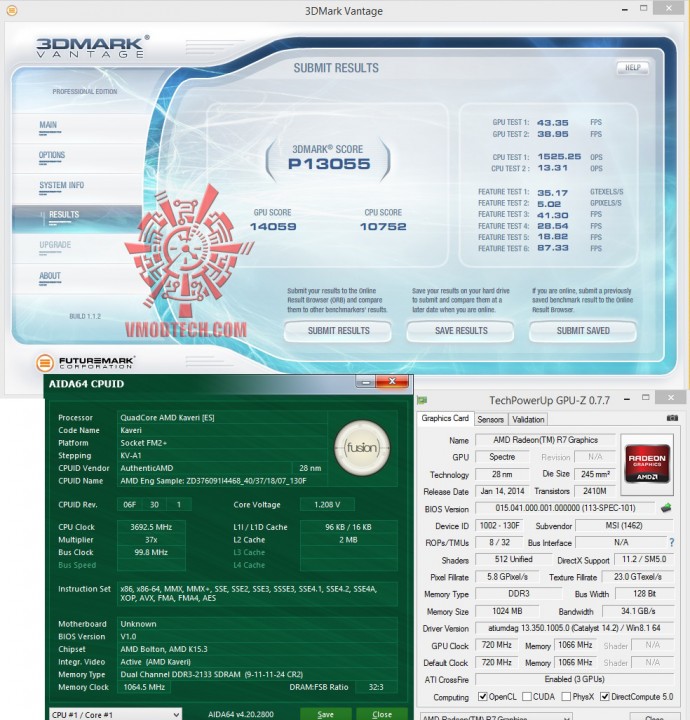This screenshot has height=720, width=690.
Task: Minimize the GPU-Z window
Action: coord(627,400)
